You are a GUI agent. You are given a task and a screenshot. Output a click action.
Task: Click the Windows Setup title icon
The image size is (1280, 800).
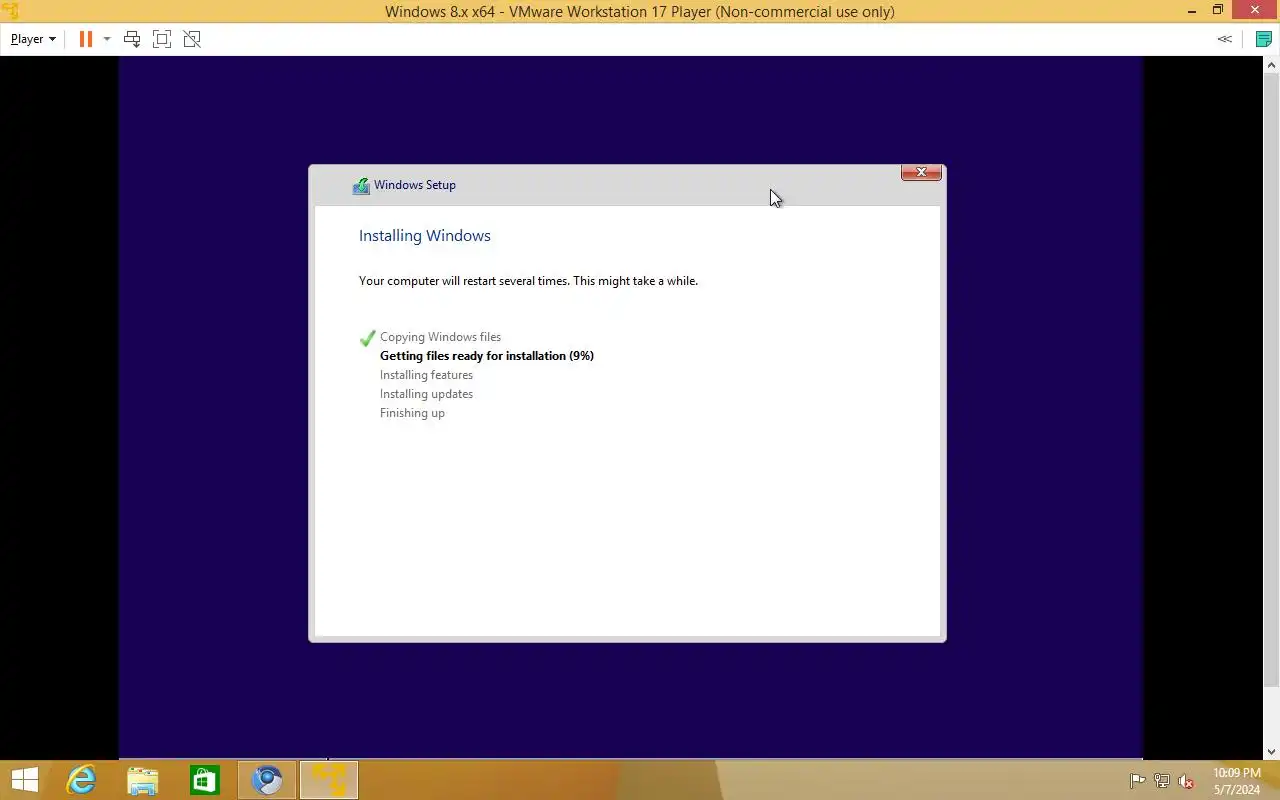click(361, 185)
